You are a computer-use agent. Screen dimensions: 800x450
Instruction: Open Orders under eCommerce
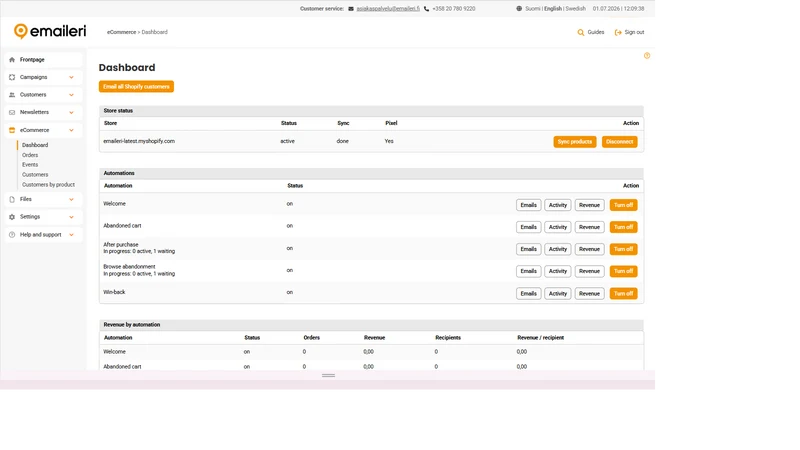(30, 155)
